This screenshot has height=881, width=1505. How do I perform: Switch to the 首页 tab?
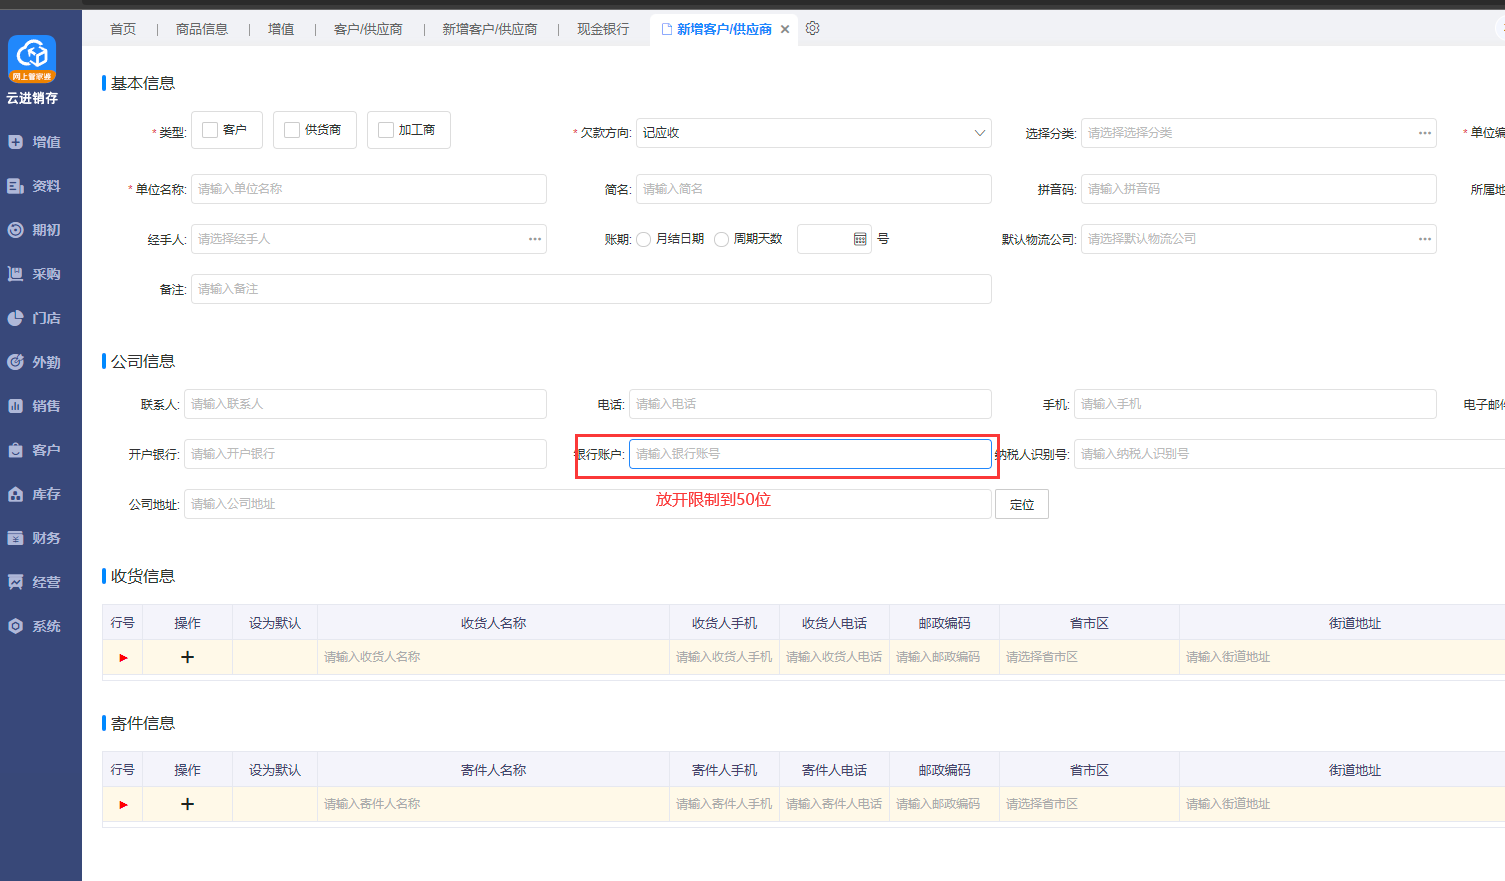tap(123, 29)
